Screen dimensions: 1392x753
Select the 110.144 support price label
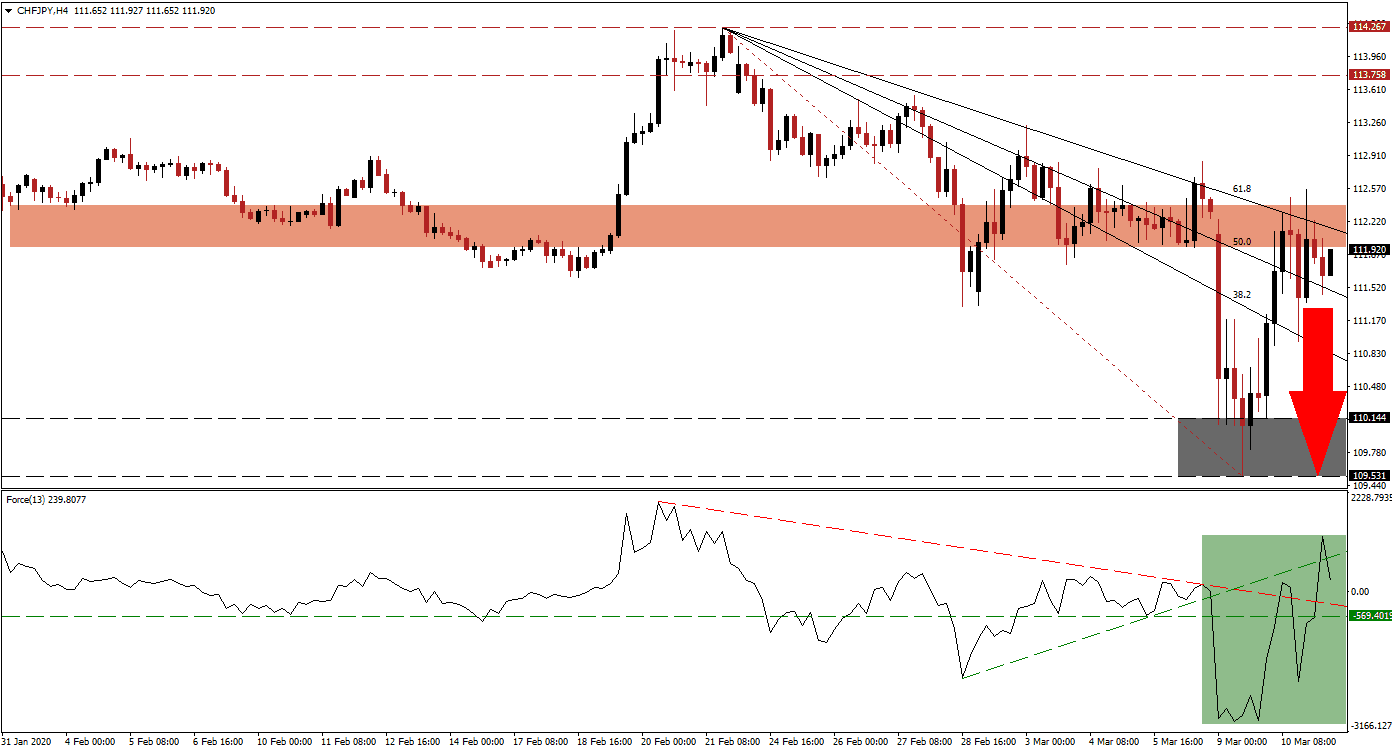1369,418
